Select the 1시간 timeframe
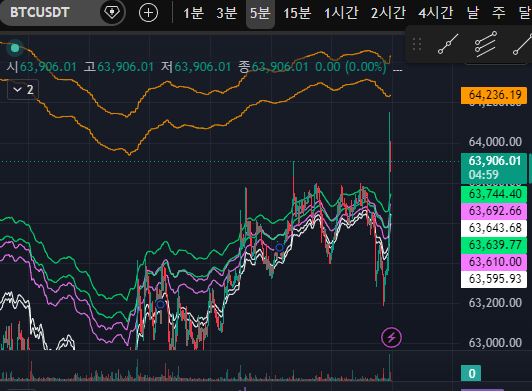The image size is (532, 391). [x=341, y=13]
